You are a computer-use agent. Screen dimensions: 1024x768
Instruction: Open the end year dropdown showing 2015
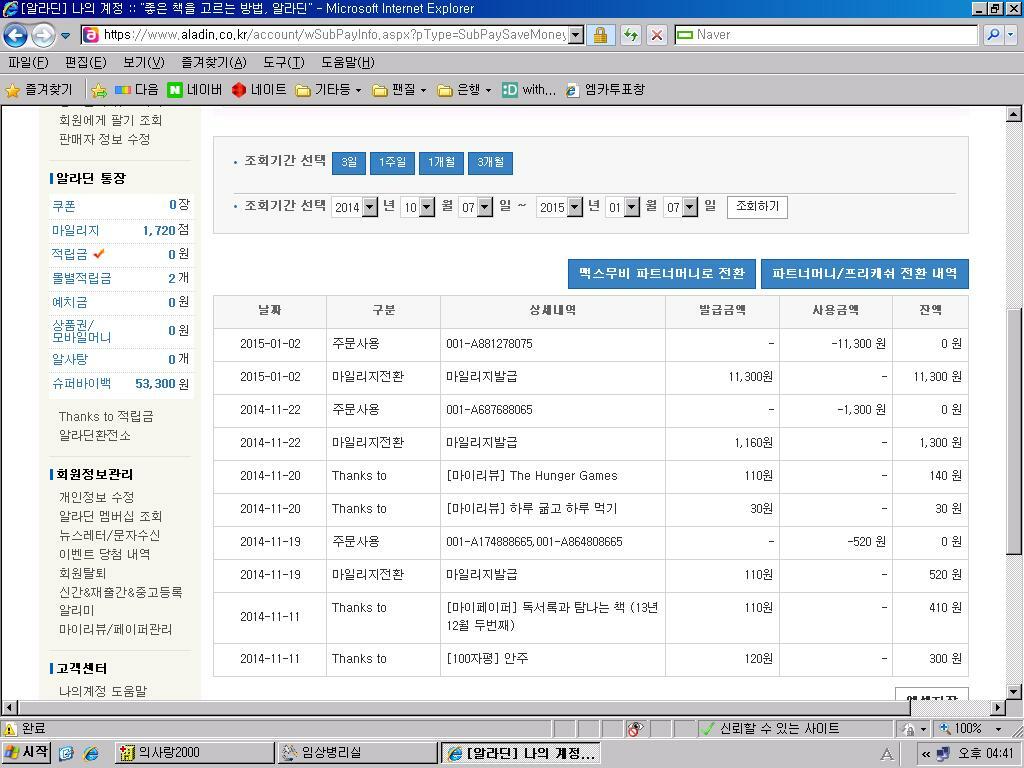(559, 207)
